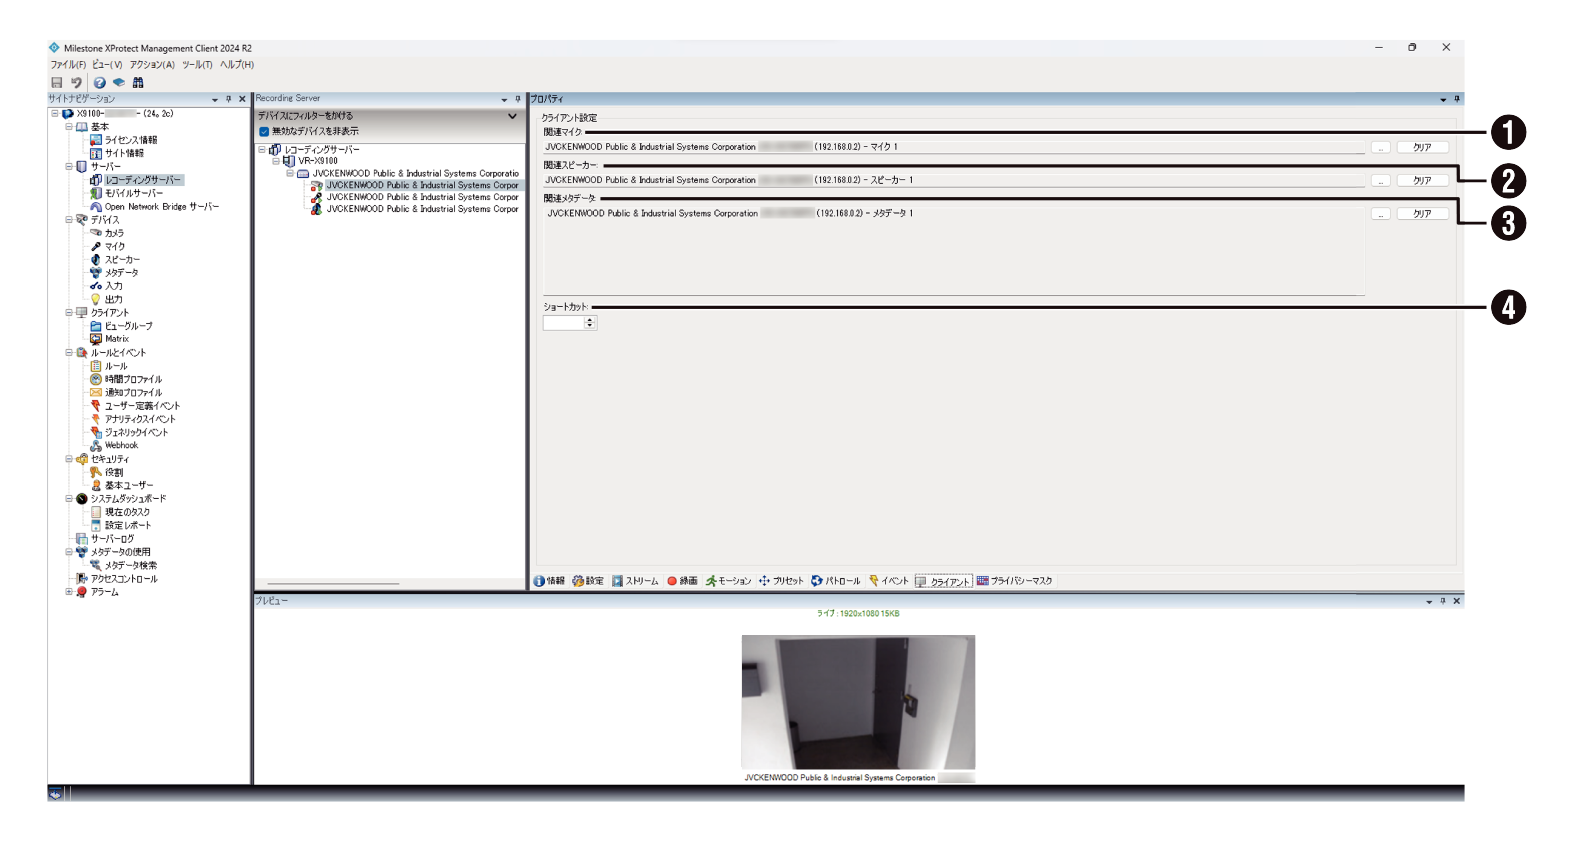
Task: Select Open Network Bridge サーバー node
Action: [162, 207]
